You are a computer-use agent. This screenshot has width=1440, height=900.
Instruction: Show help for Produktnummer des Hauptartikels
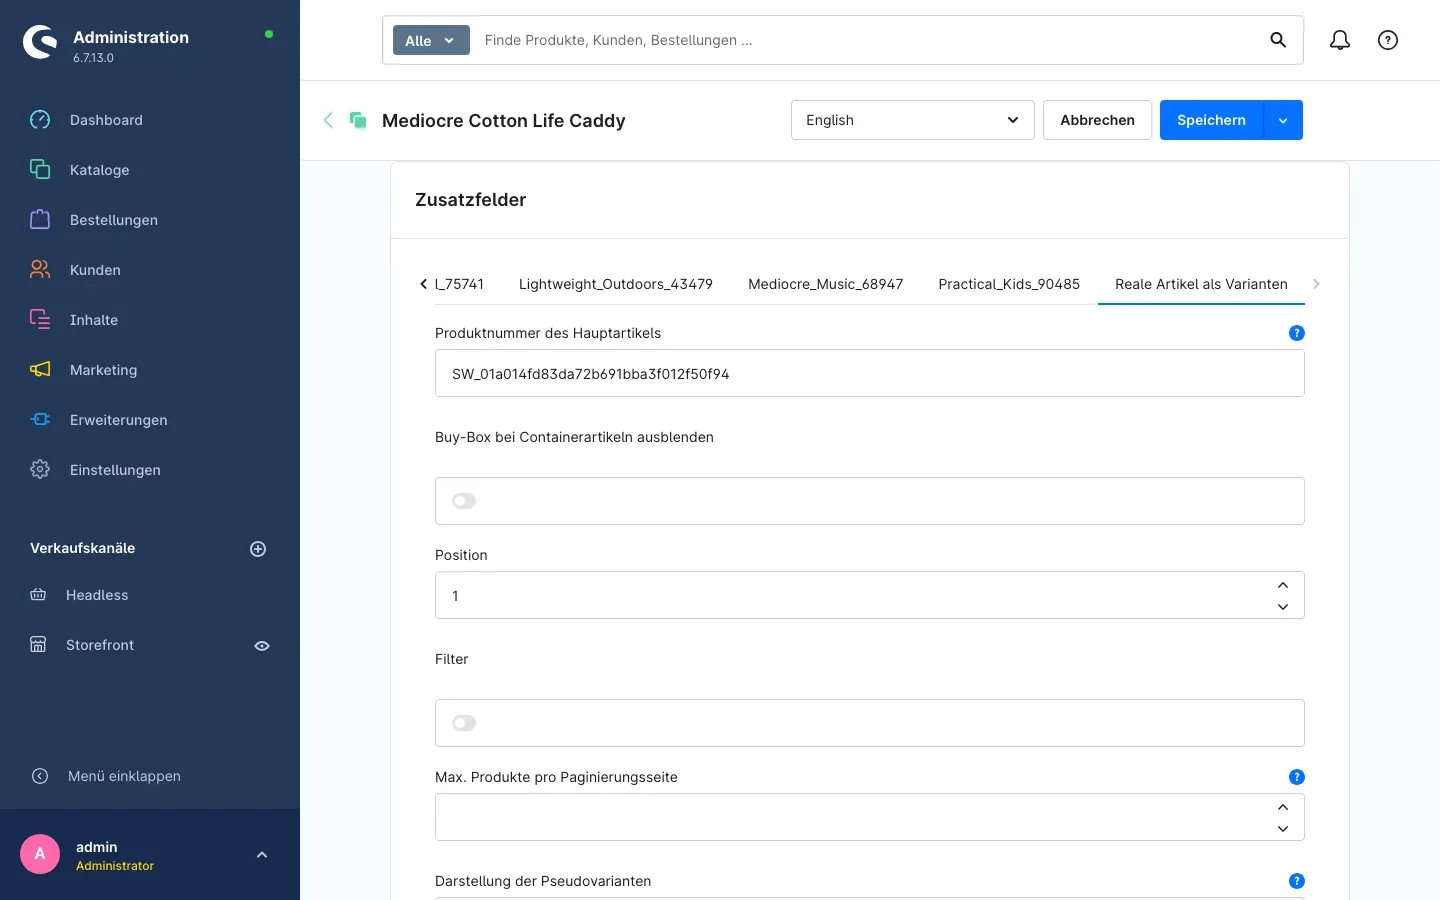pos(1297,333)
